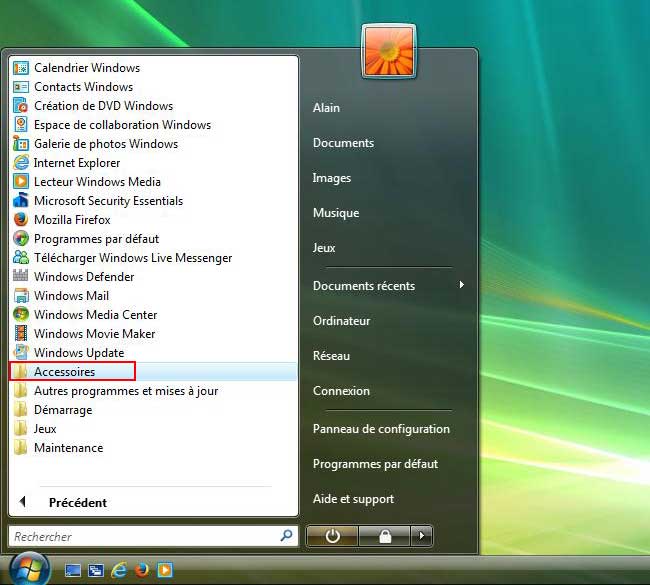Open Windows Media Center
The width and height of the screenshot is (650, 585).
(95, 315)
